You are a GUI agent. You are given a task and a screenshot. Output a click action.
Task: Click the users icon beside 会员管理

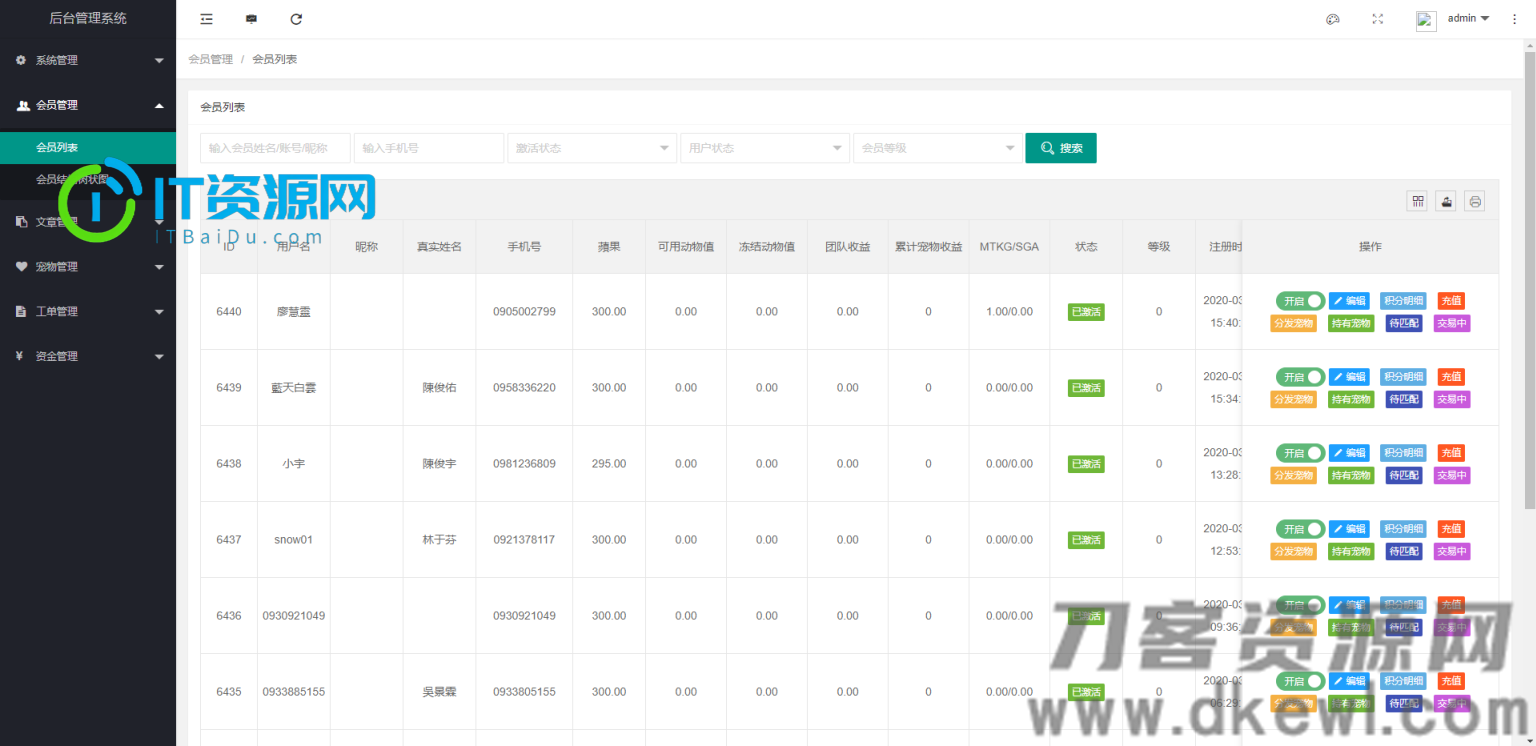coord(23,105)
